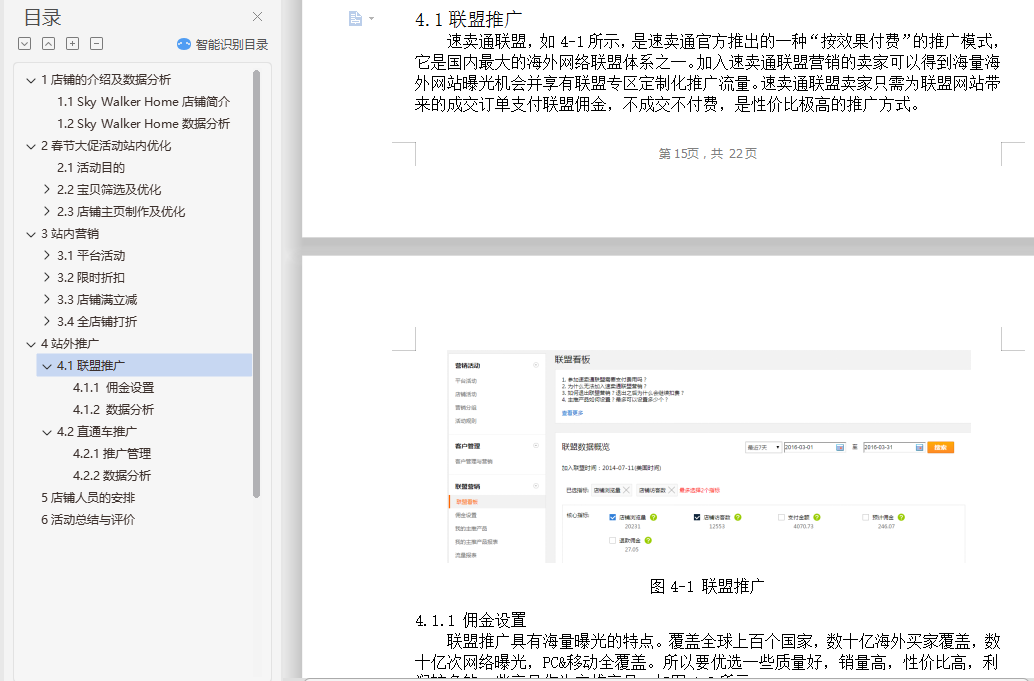
Task: Expand the '2.2 宝贝筛选及优化' entry
Action: (46, 189)
